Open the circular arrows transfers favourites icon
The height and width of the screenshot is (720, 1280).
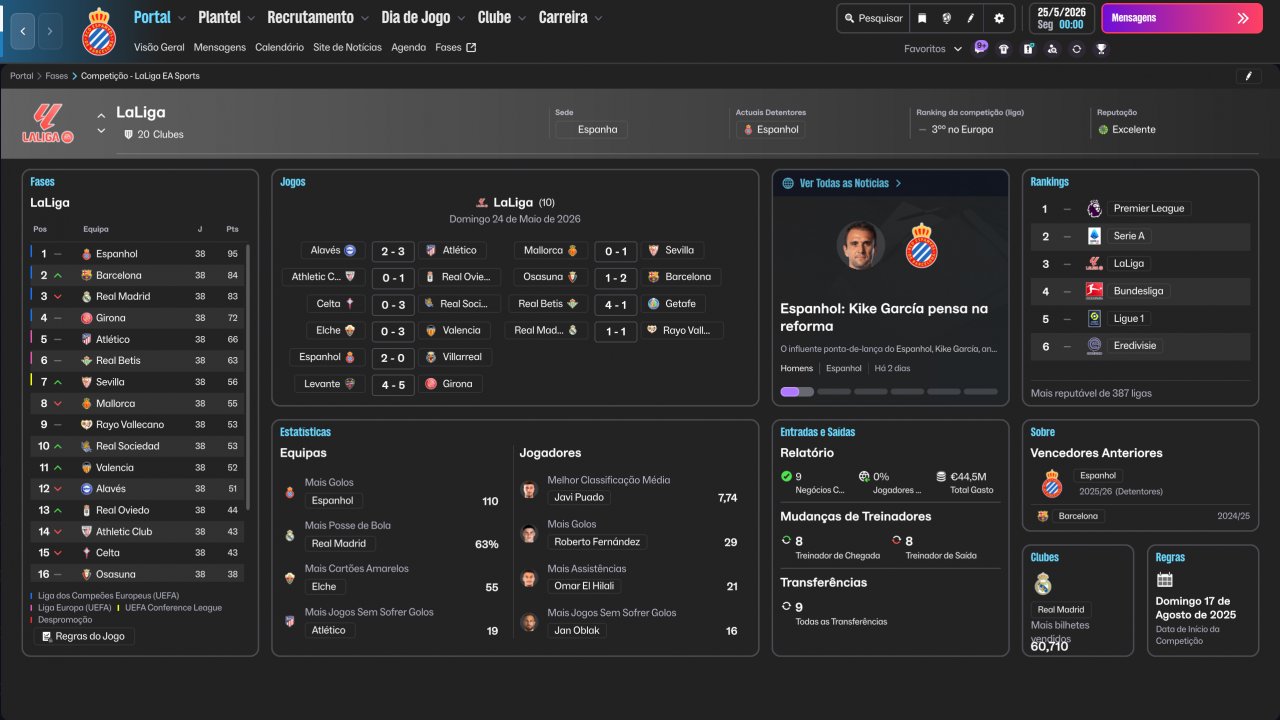[1076, 48]
